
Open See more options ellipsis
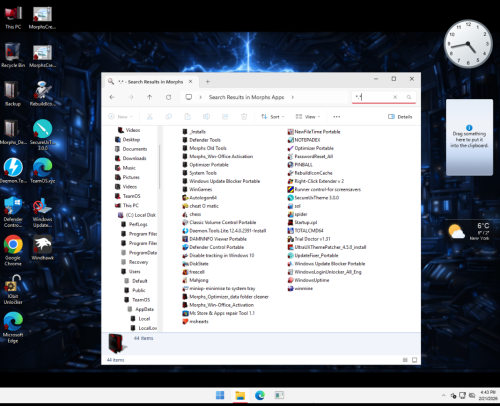(337, 117)
